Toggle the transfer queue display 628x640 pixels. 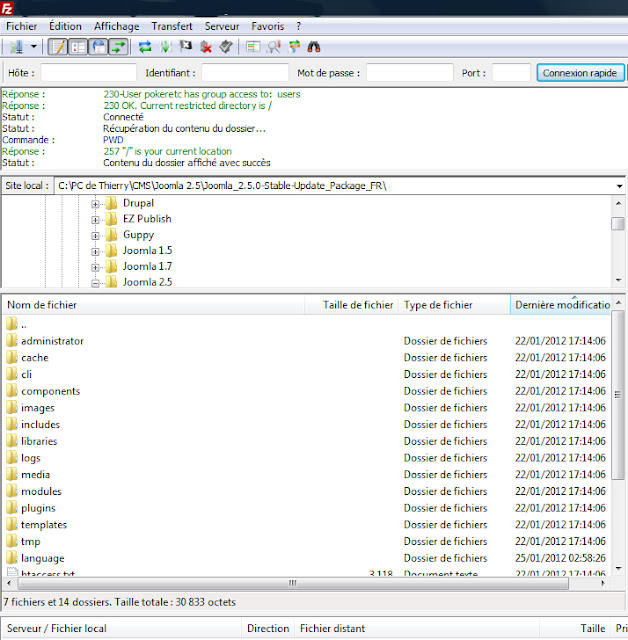point(118,47)
